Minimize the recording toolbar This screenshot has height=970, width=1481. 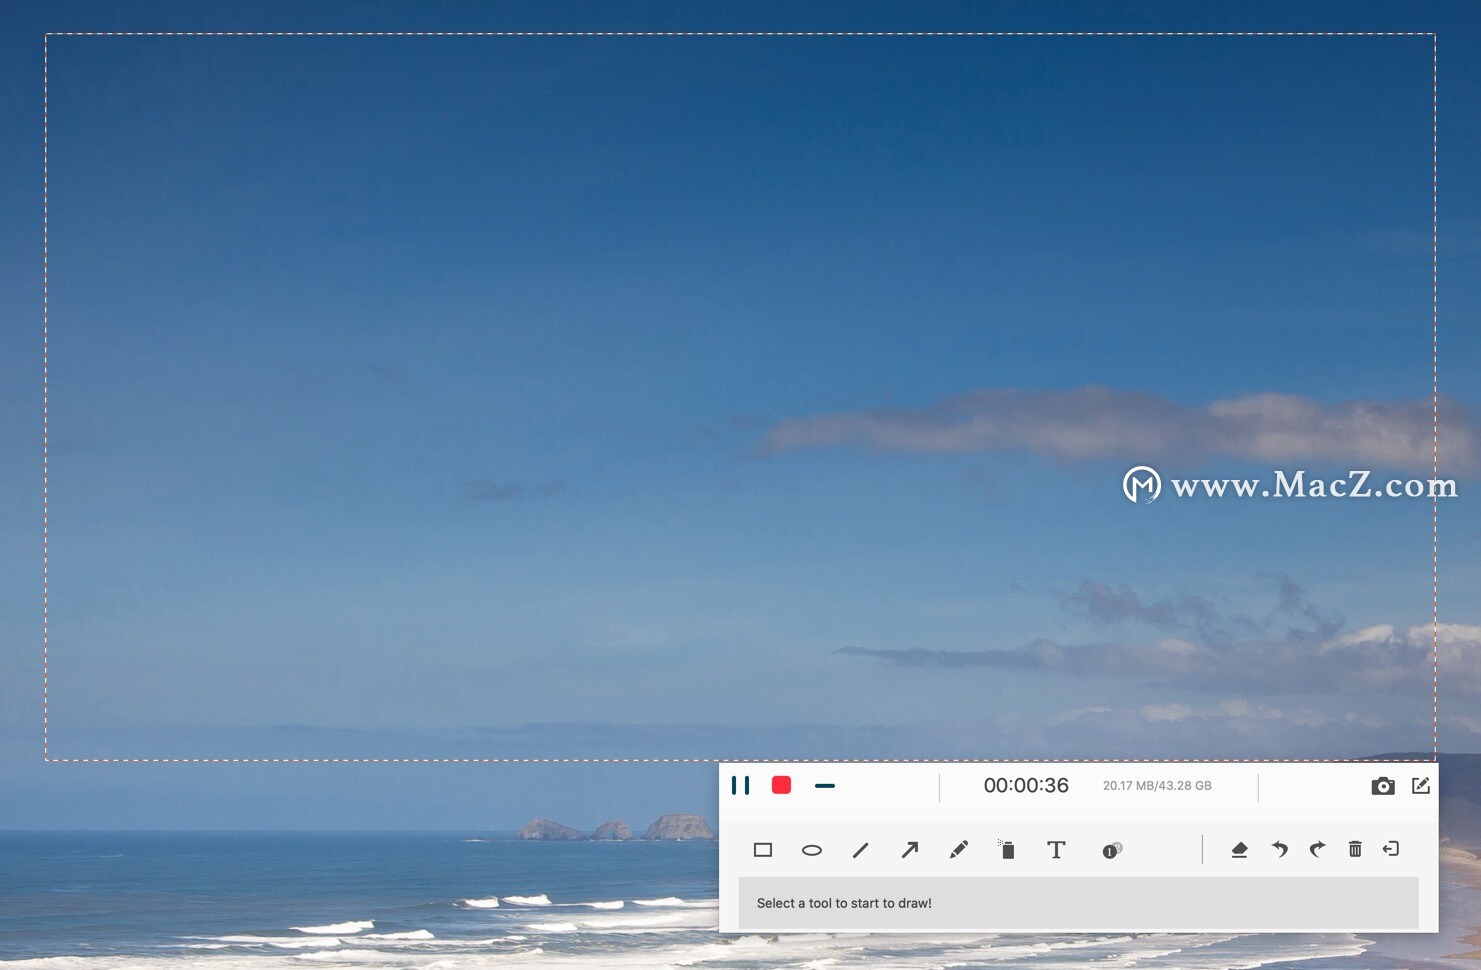[x=825, y=786]
